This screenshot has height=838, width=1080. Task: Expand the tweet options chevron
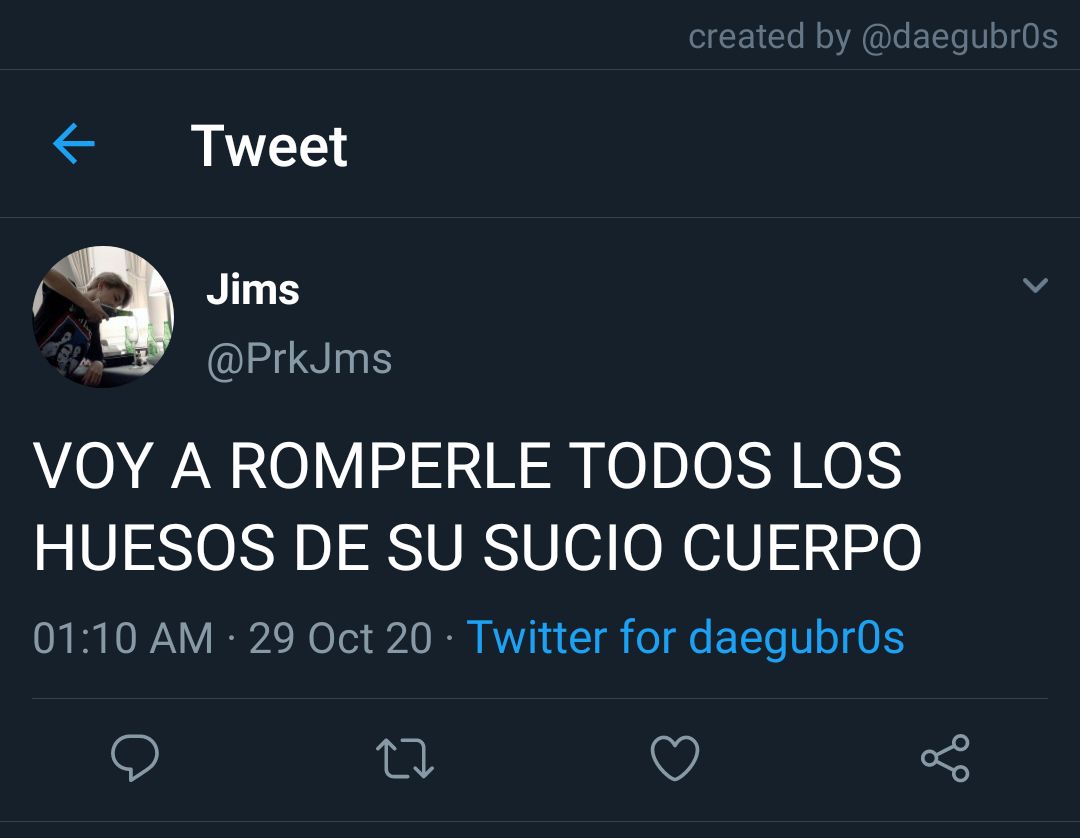click(x=1035, y=284)
